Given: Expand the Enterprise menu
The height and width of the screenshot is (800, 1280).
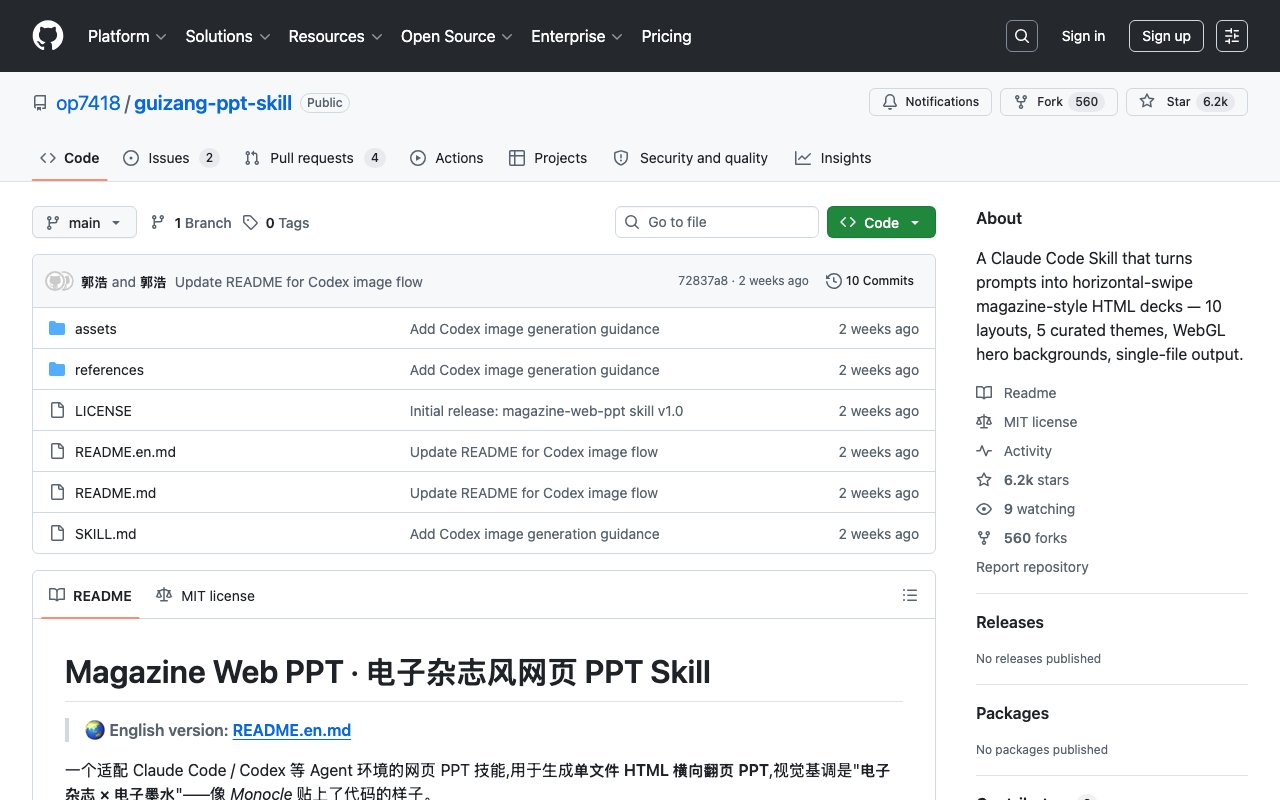Looking at the screenshot, I should coord(577,36).
